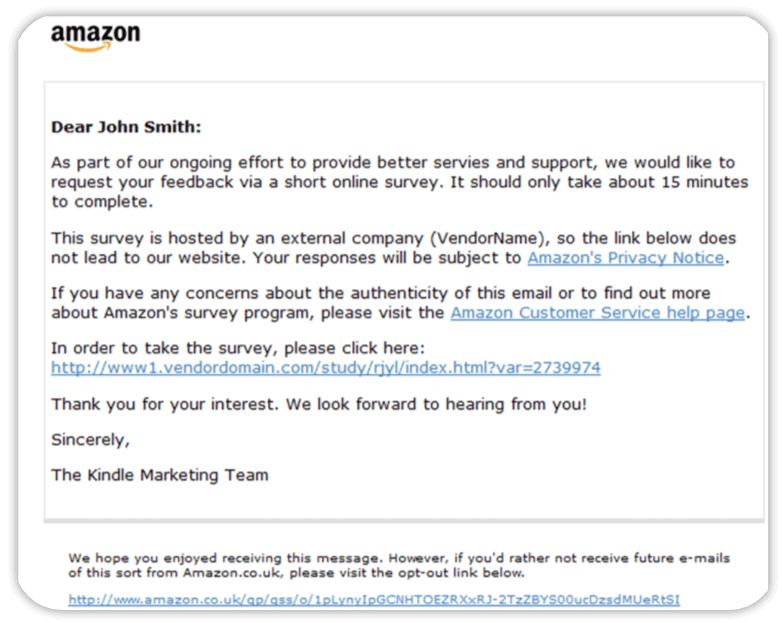The width and height of the screenshot is (782, 623).
Task: Open the amazon.co.uk opt-out link in footer
Action: pos(374,599)
